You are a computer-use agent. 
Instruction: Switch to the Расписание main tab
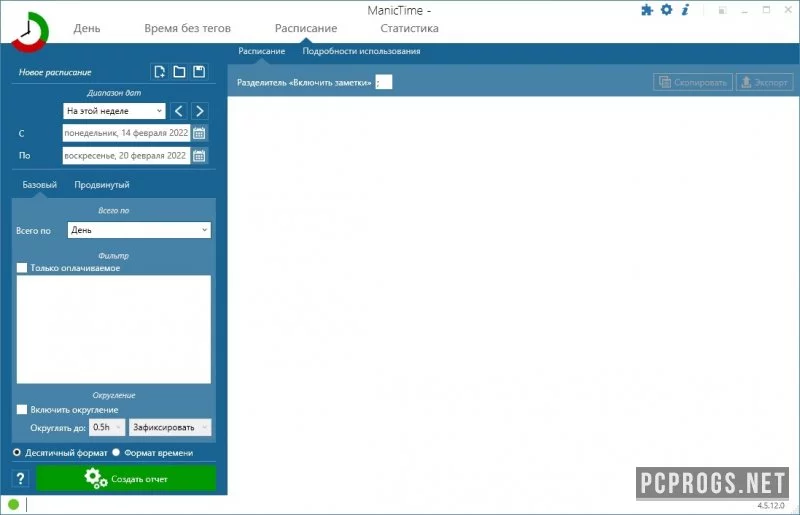306,28
